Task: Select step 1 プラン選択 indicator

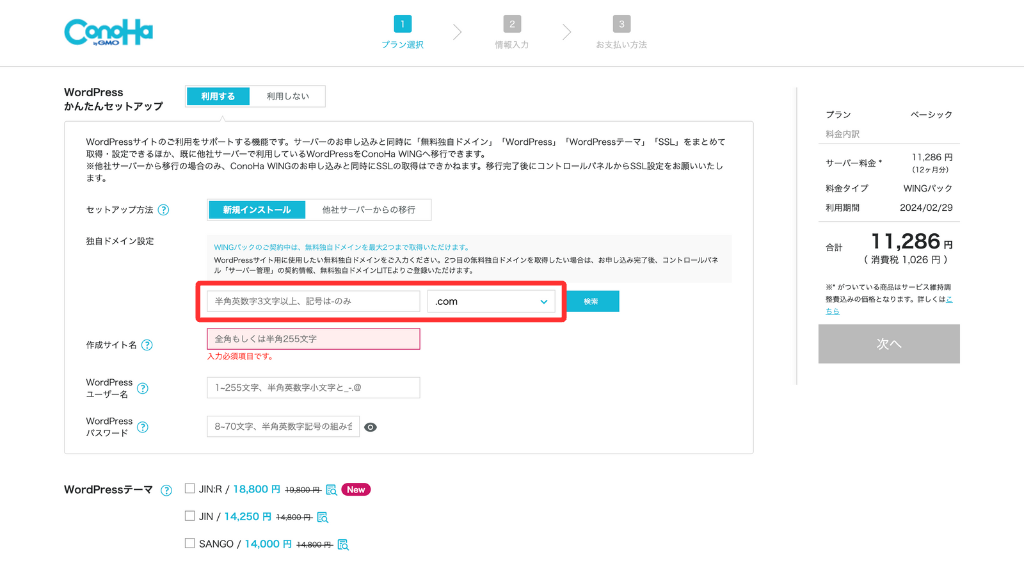Action: tap(402, 32)
